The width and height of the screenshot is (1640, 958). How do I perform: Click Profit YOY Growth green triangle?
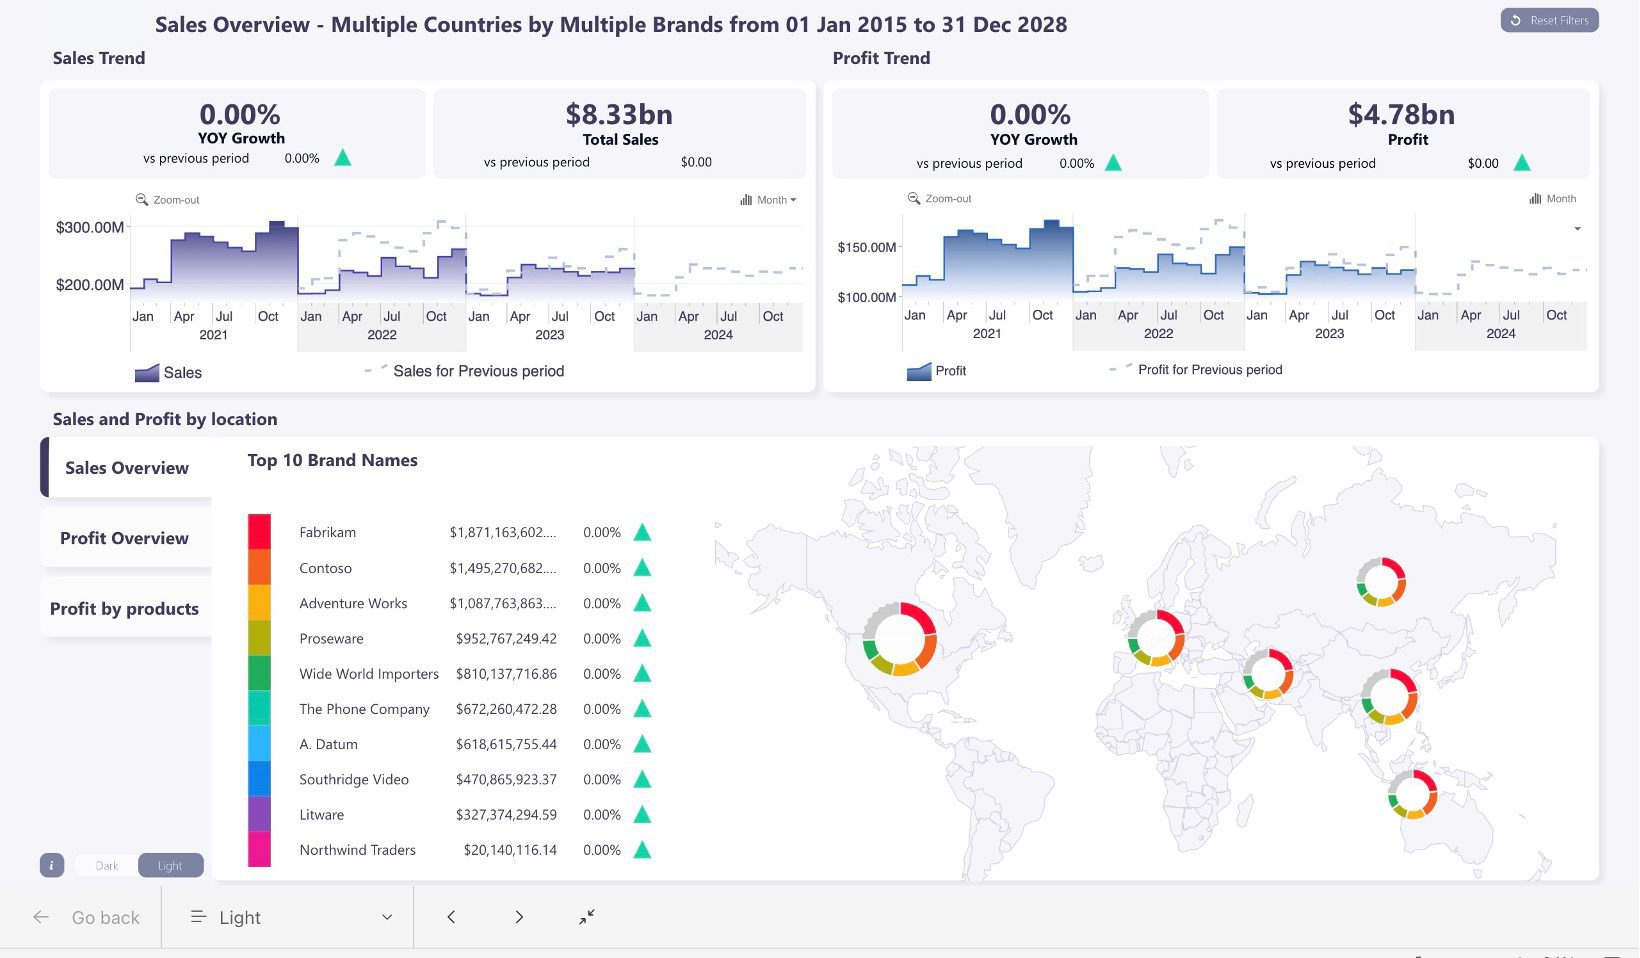pyautogui.click(x=1113, y=163)
